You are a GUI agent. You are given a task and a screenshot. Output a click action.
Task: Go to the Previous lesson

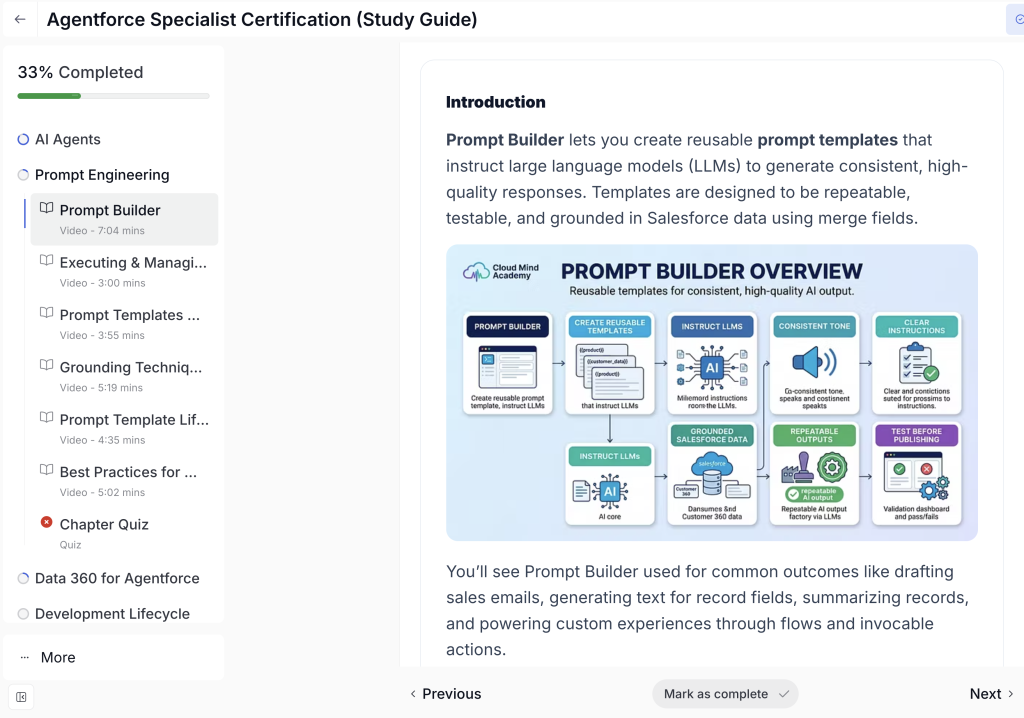point(445,694)
